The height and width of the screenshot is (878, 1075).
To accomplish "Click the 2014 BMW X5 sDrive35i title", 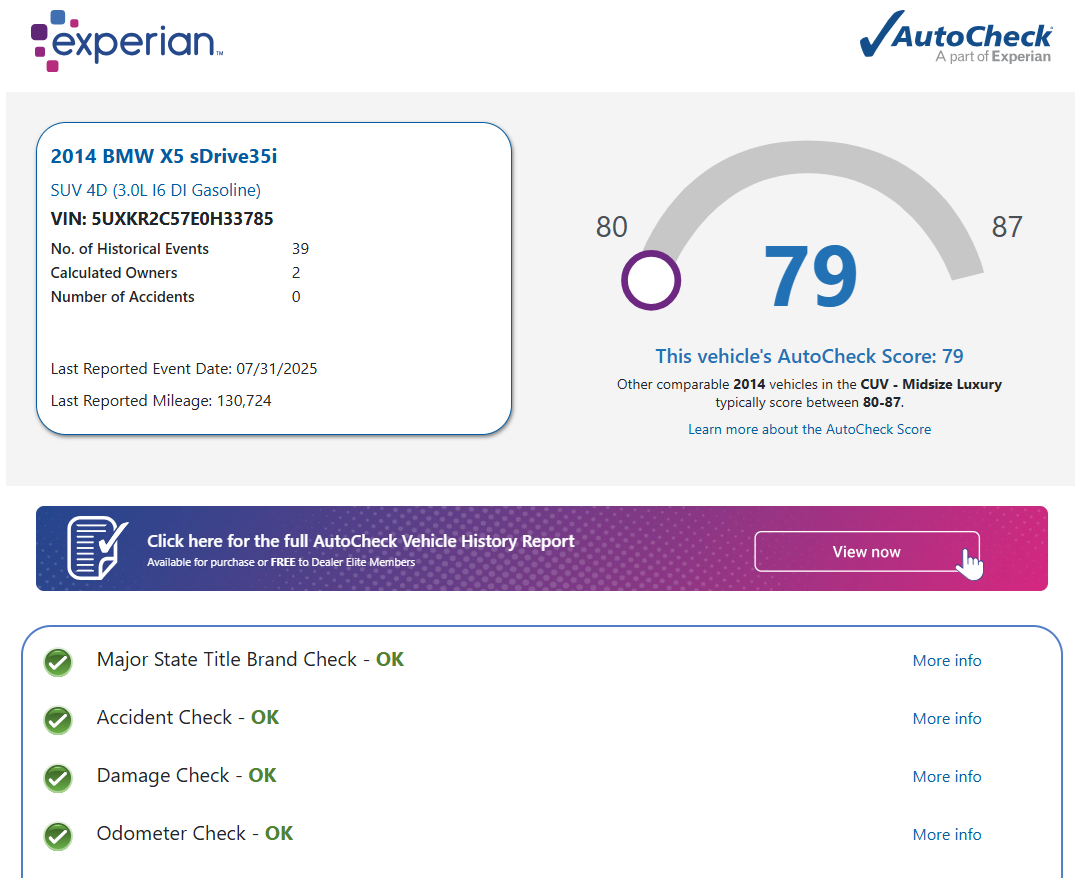I will tap(164, 156).
